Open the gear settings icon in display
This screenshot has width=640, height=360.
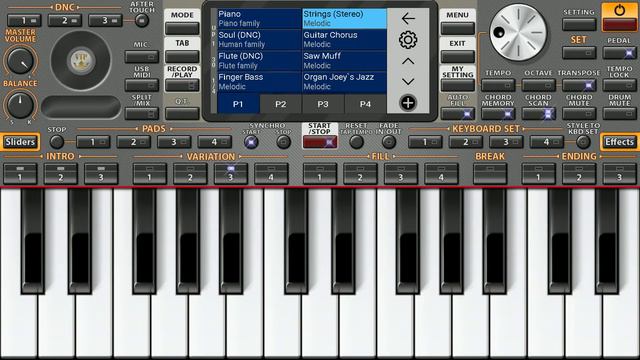[408, 40]
